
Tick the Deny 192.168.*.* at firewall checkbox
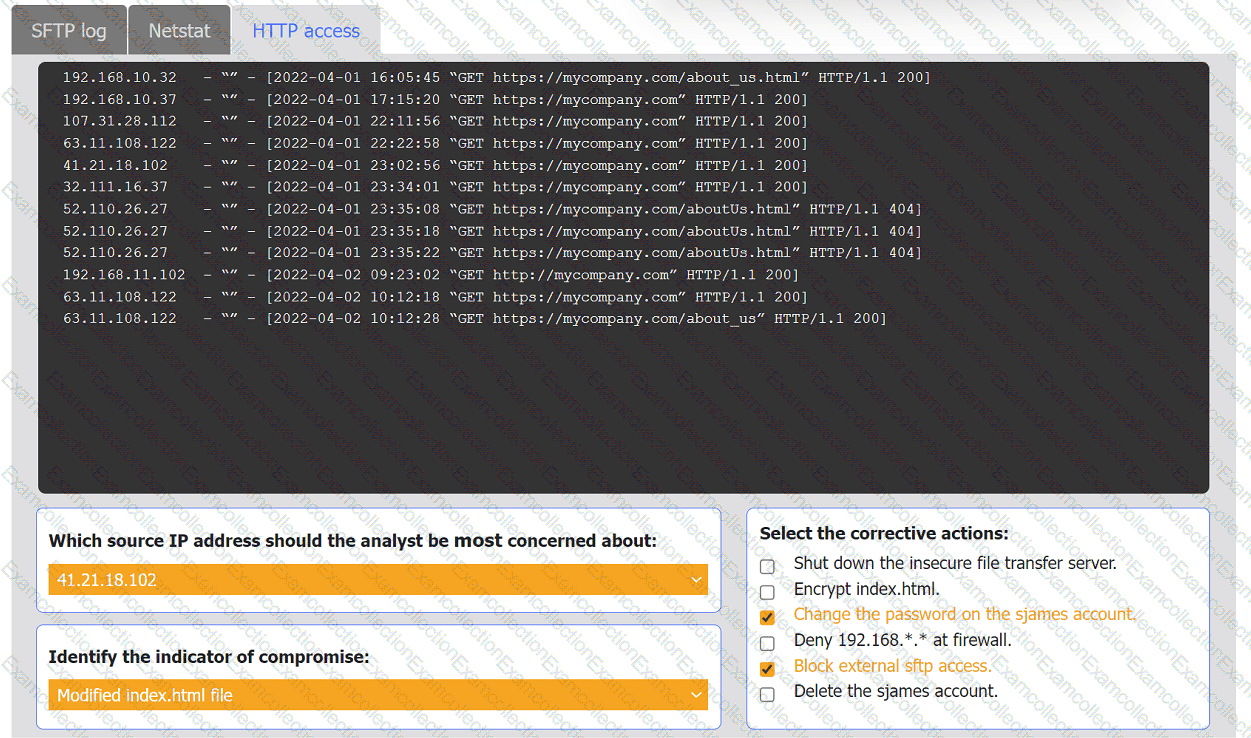point(767,644)
